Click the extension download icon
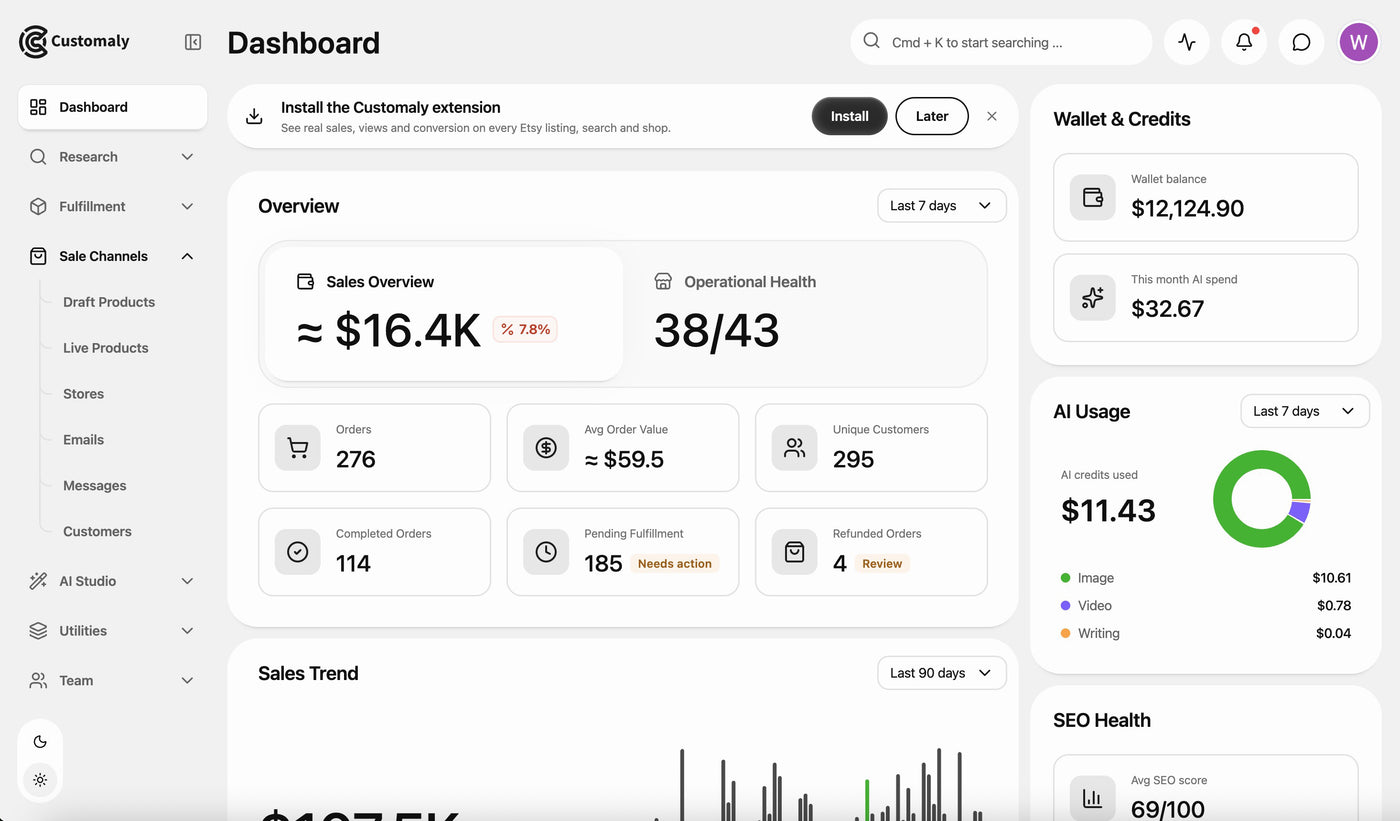The image size is (1400, 821). click(x=254, y=116)
